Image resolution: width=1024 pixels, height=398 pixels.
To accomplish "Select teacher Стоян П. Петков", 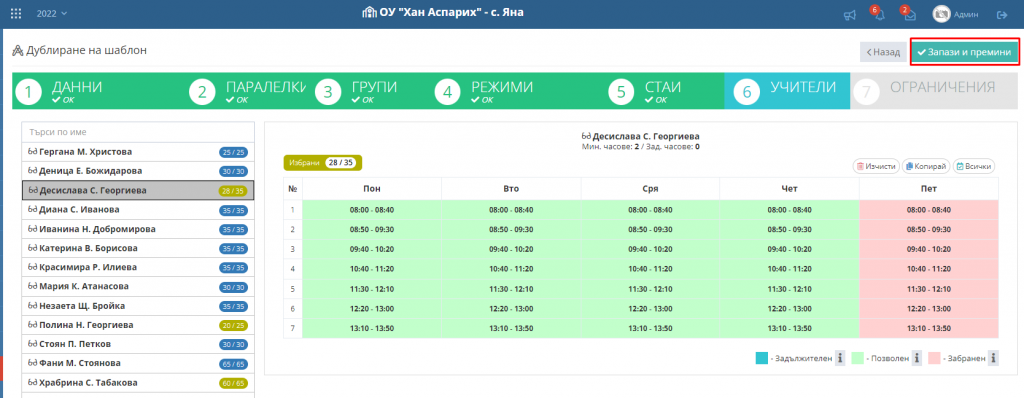I will [x=138, y=344].
